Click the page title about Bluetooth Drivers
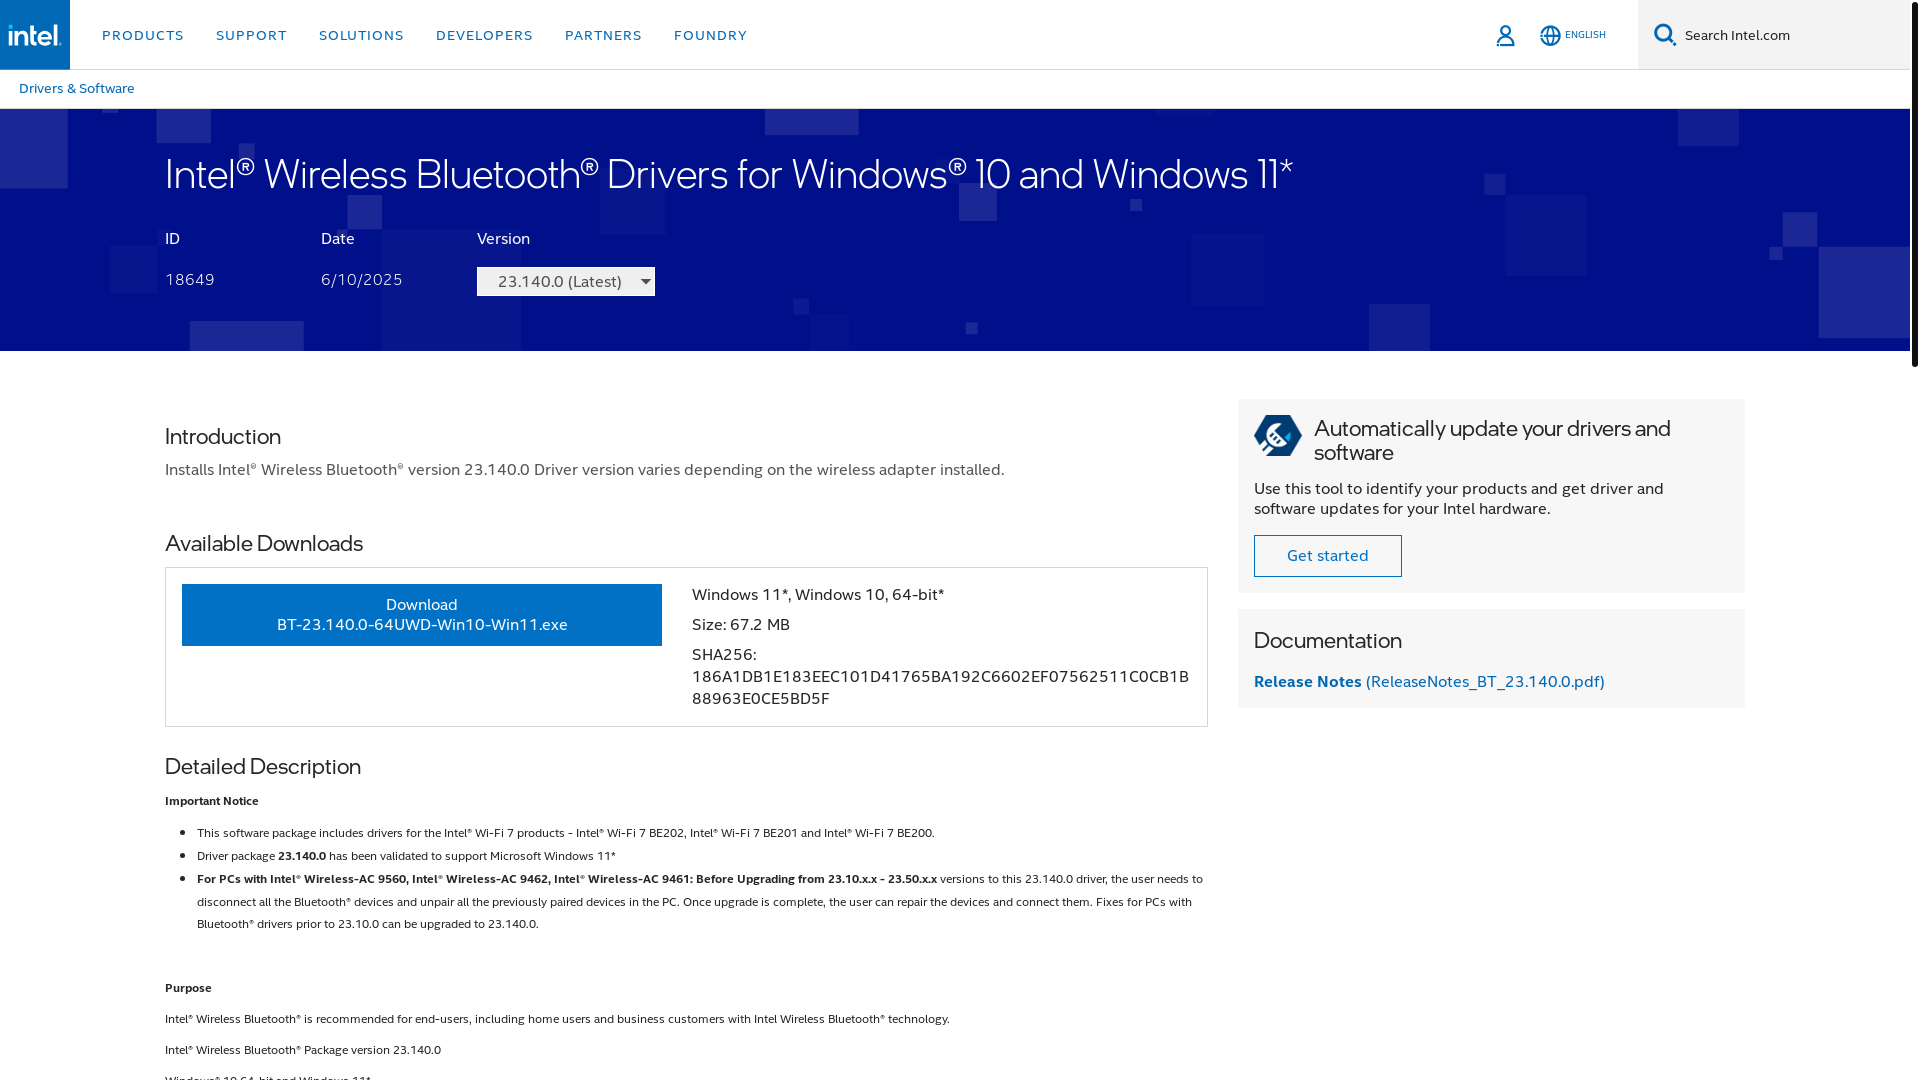Screen dimensions: 1920x1080 coord(729,174)
